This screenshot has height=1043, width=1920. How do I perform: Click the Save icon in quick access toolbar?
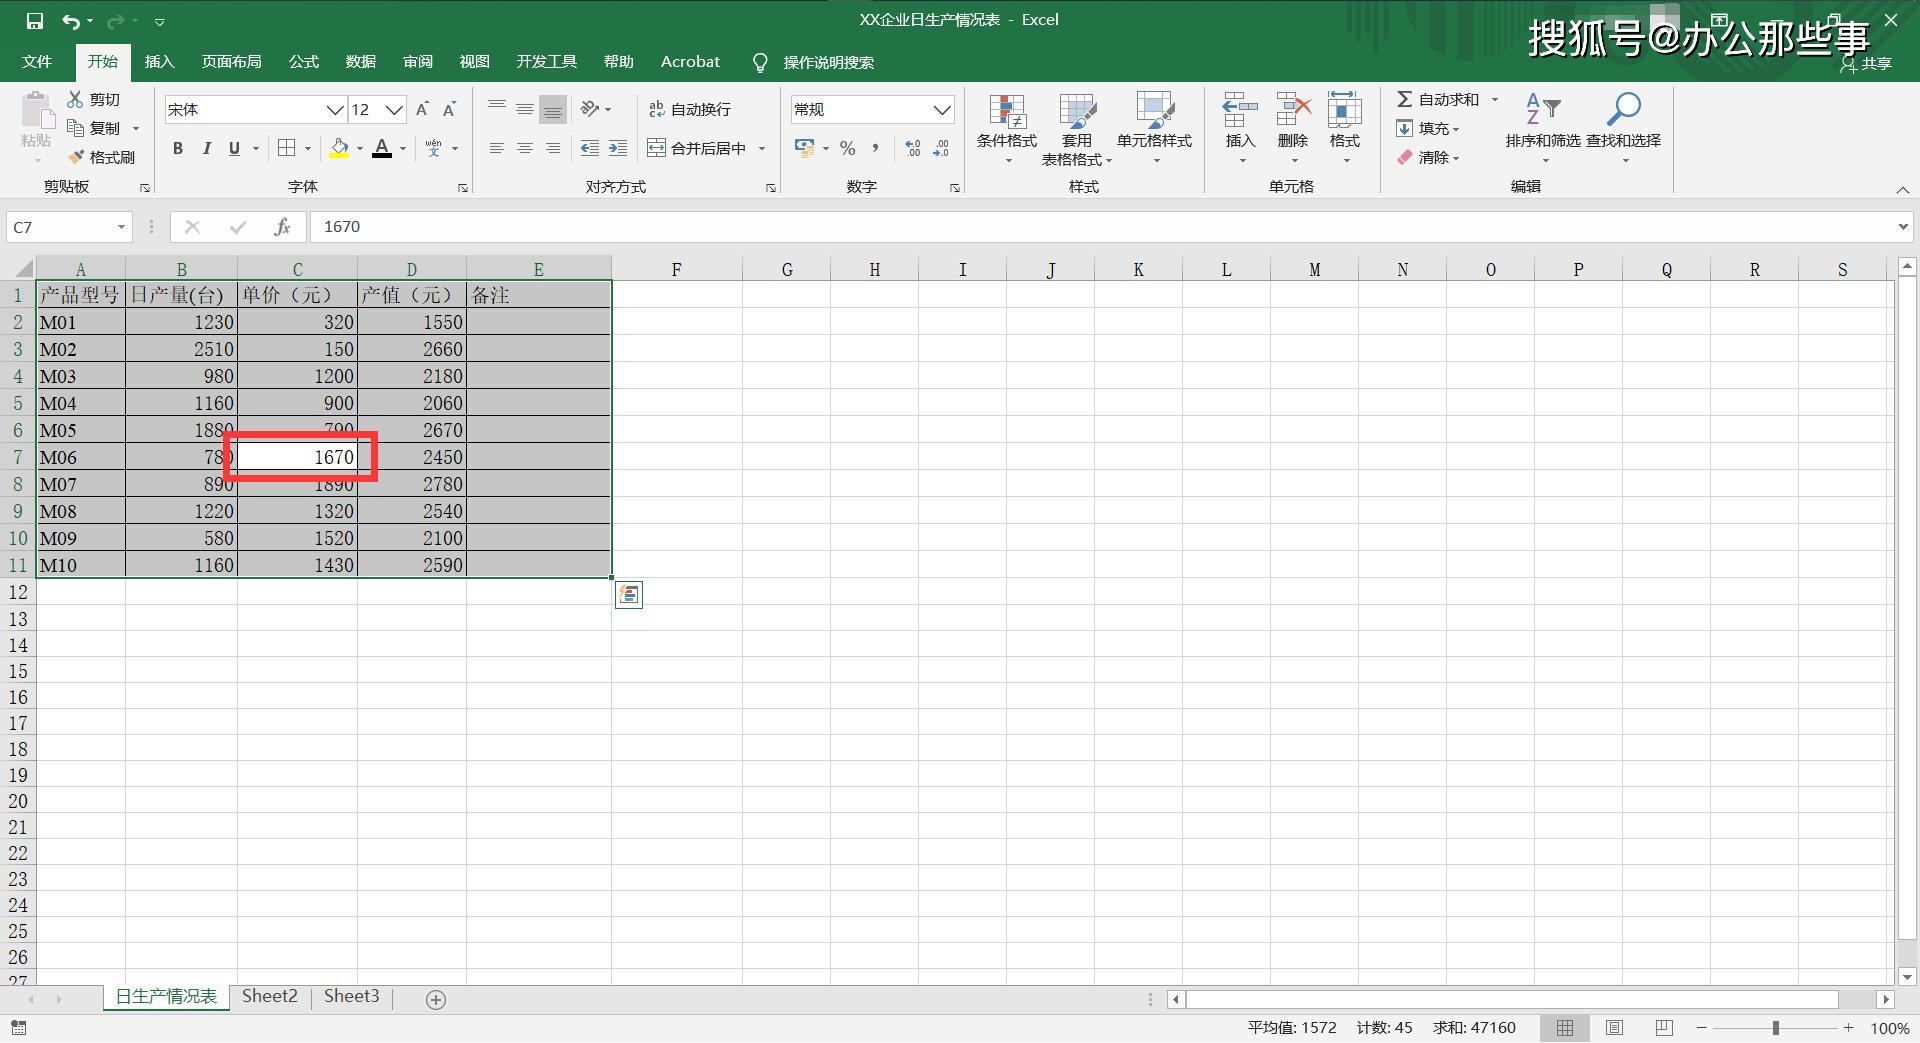35,20
